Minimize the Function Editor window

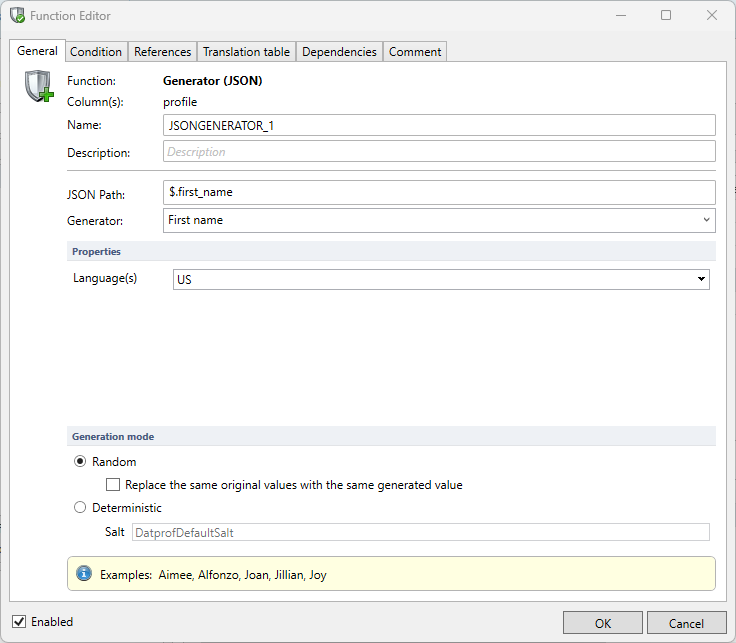[x=621, y=15]
